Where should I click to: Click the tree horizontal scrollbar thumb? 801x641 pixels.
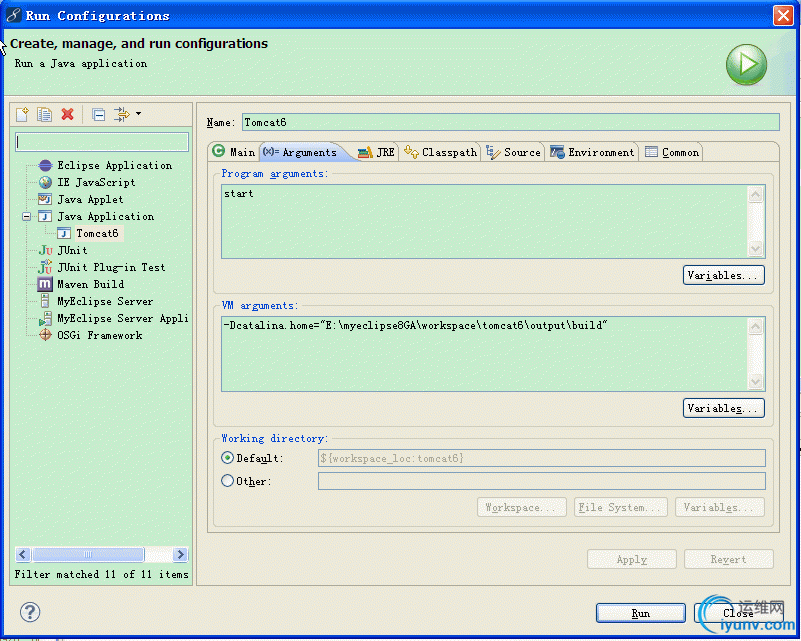[x=88, y=554]
